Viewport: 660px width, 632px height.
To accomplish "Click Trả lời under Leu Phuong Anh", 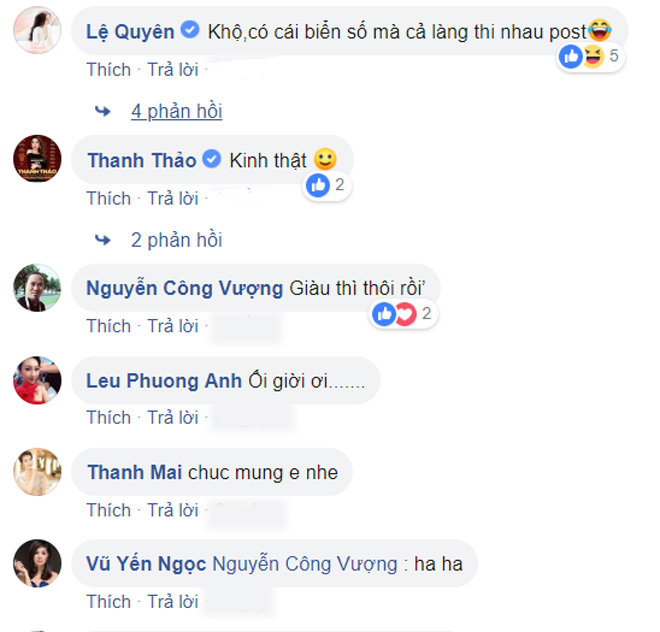I will (x=173, y=418).
